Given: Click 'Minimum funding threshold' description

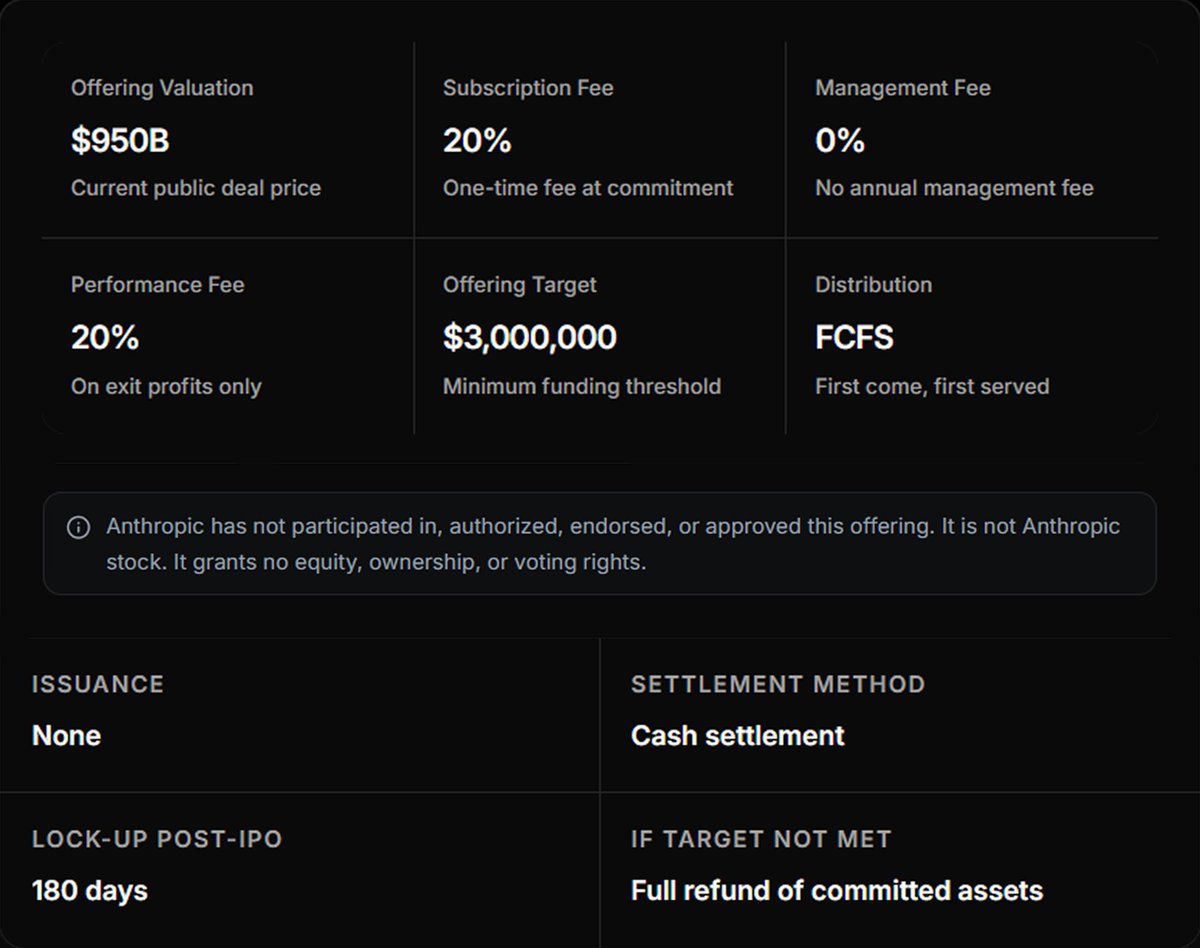Looking at the screenshot, I should pyautogui.click(x=582, y=387).
